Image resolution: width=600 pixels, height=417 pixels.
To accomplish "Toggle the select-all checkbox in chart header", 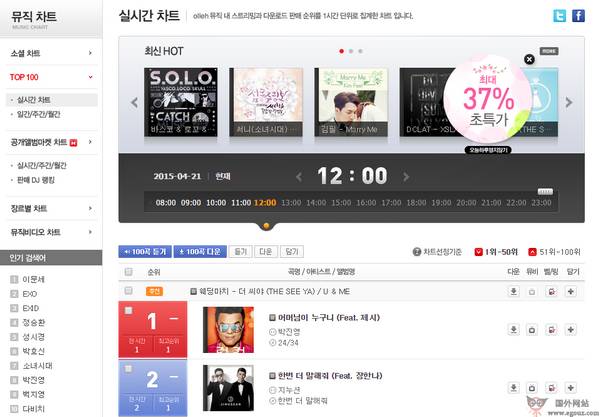I will pos(129,272).
